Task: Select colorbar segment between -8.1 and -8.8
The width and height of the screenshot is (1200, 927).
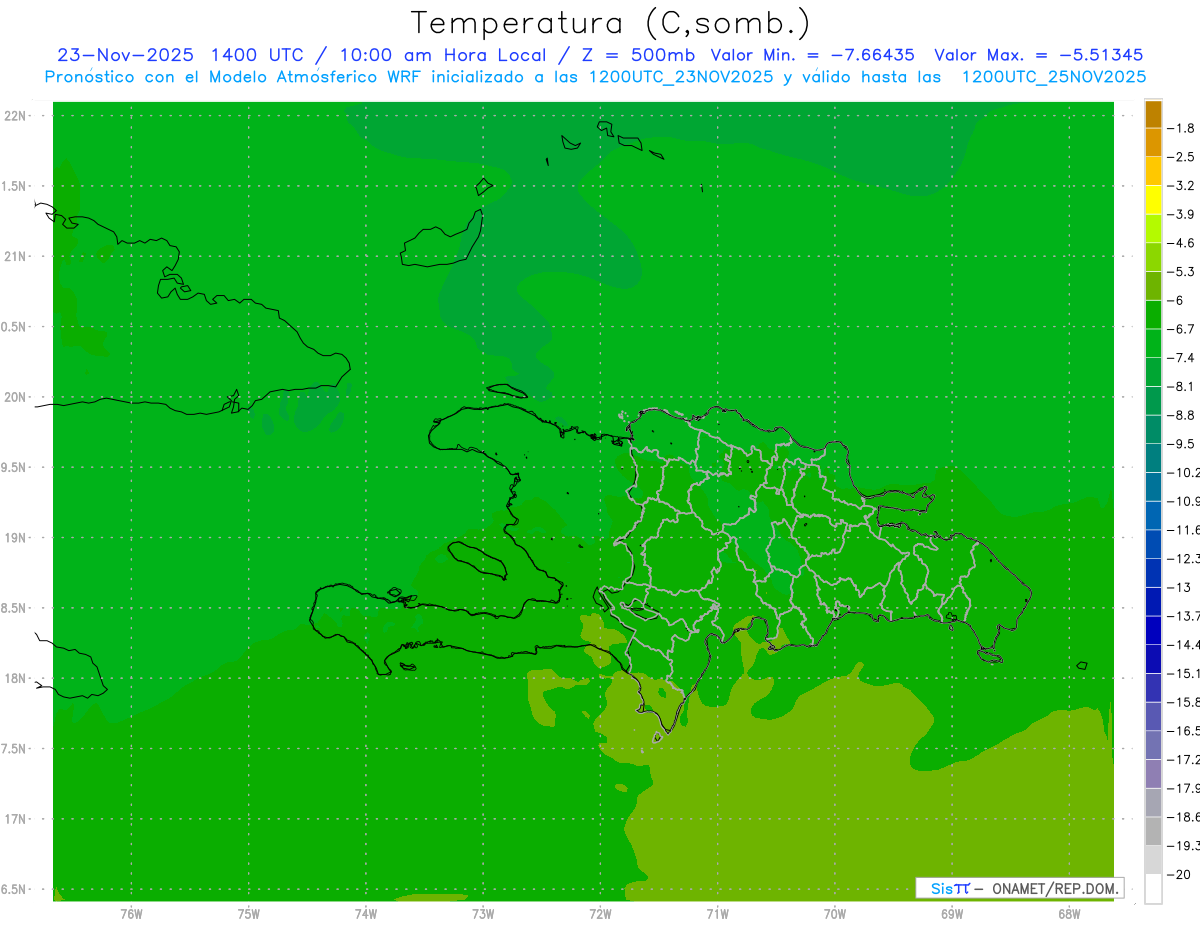Action: point(1153,400)
